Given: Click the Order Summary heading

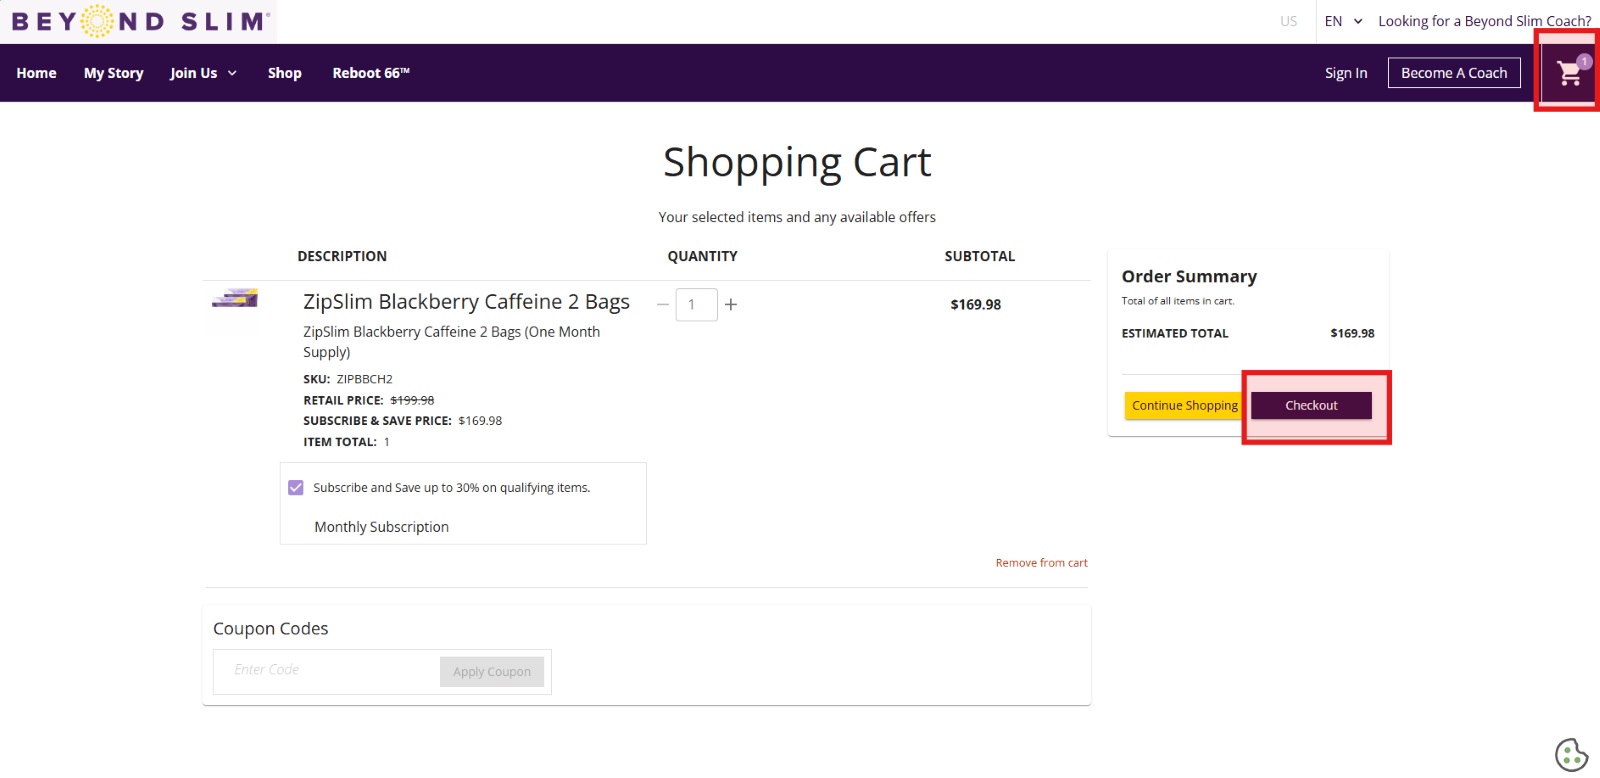Looking at the screenshot, I should [1189, 276].
